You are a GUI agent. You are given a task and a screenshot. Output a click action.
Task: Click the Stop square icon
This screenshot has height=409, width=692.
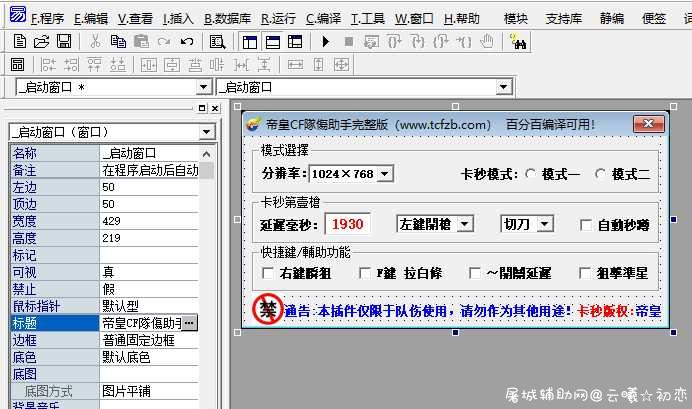[x=349, y=42]
